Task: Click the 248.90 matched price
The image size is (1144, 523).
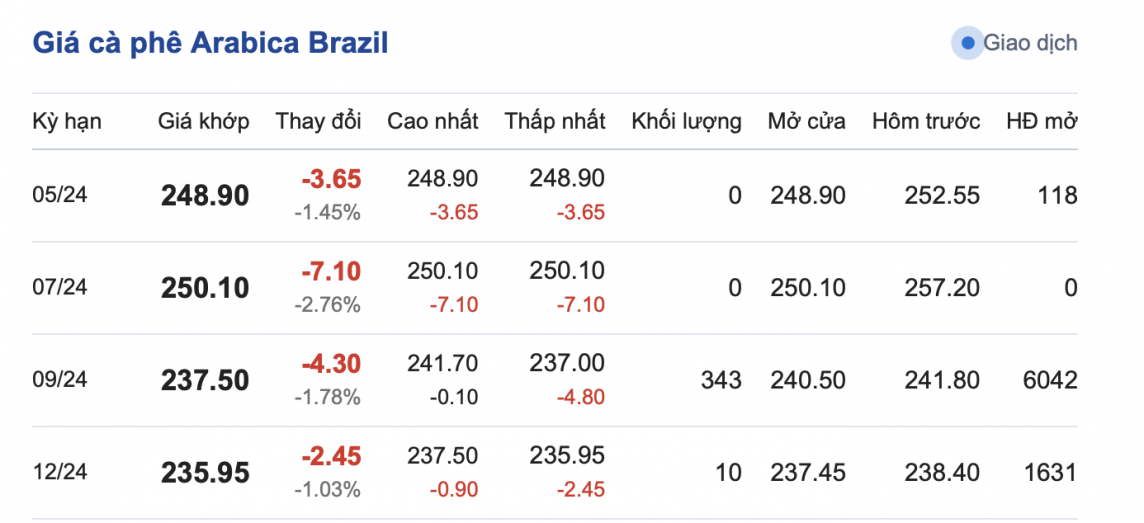Action: point(205,196)
